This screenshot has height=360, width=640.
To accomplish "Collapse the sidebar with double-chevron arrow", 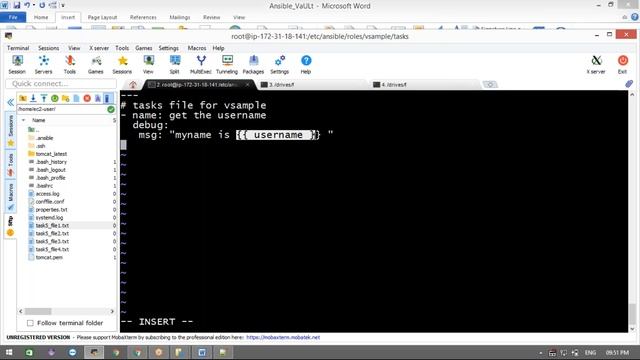I will [x=11, y=102].
